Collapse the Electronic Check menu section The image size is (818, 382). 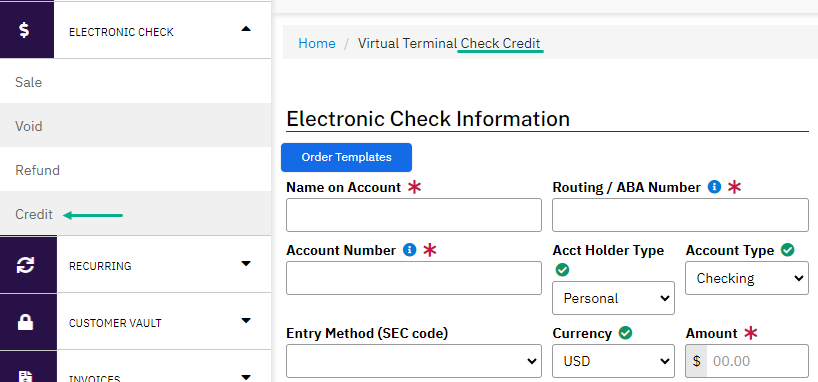pyautogui.click(x=246, y=29)
